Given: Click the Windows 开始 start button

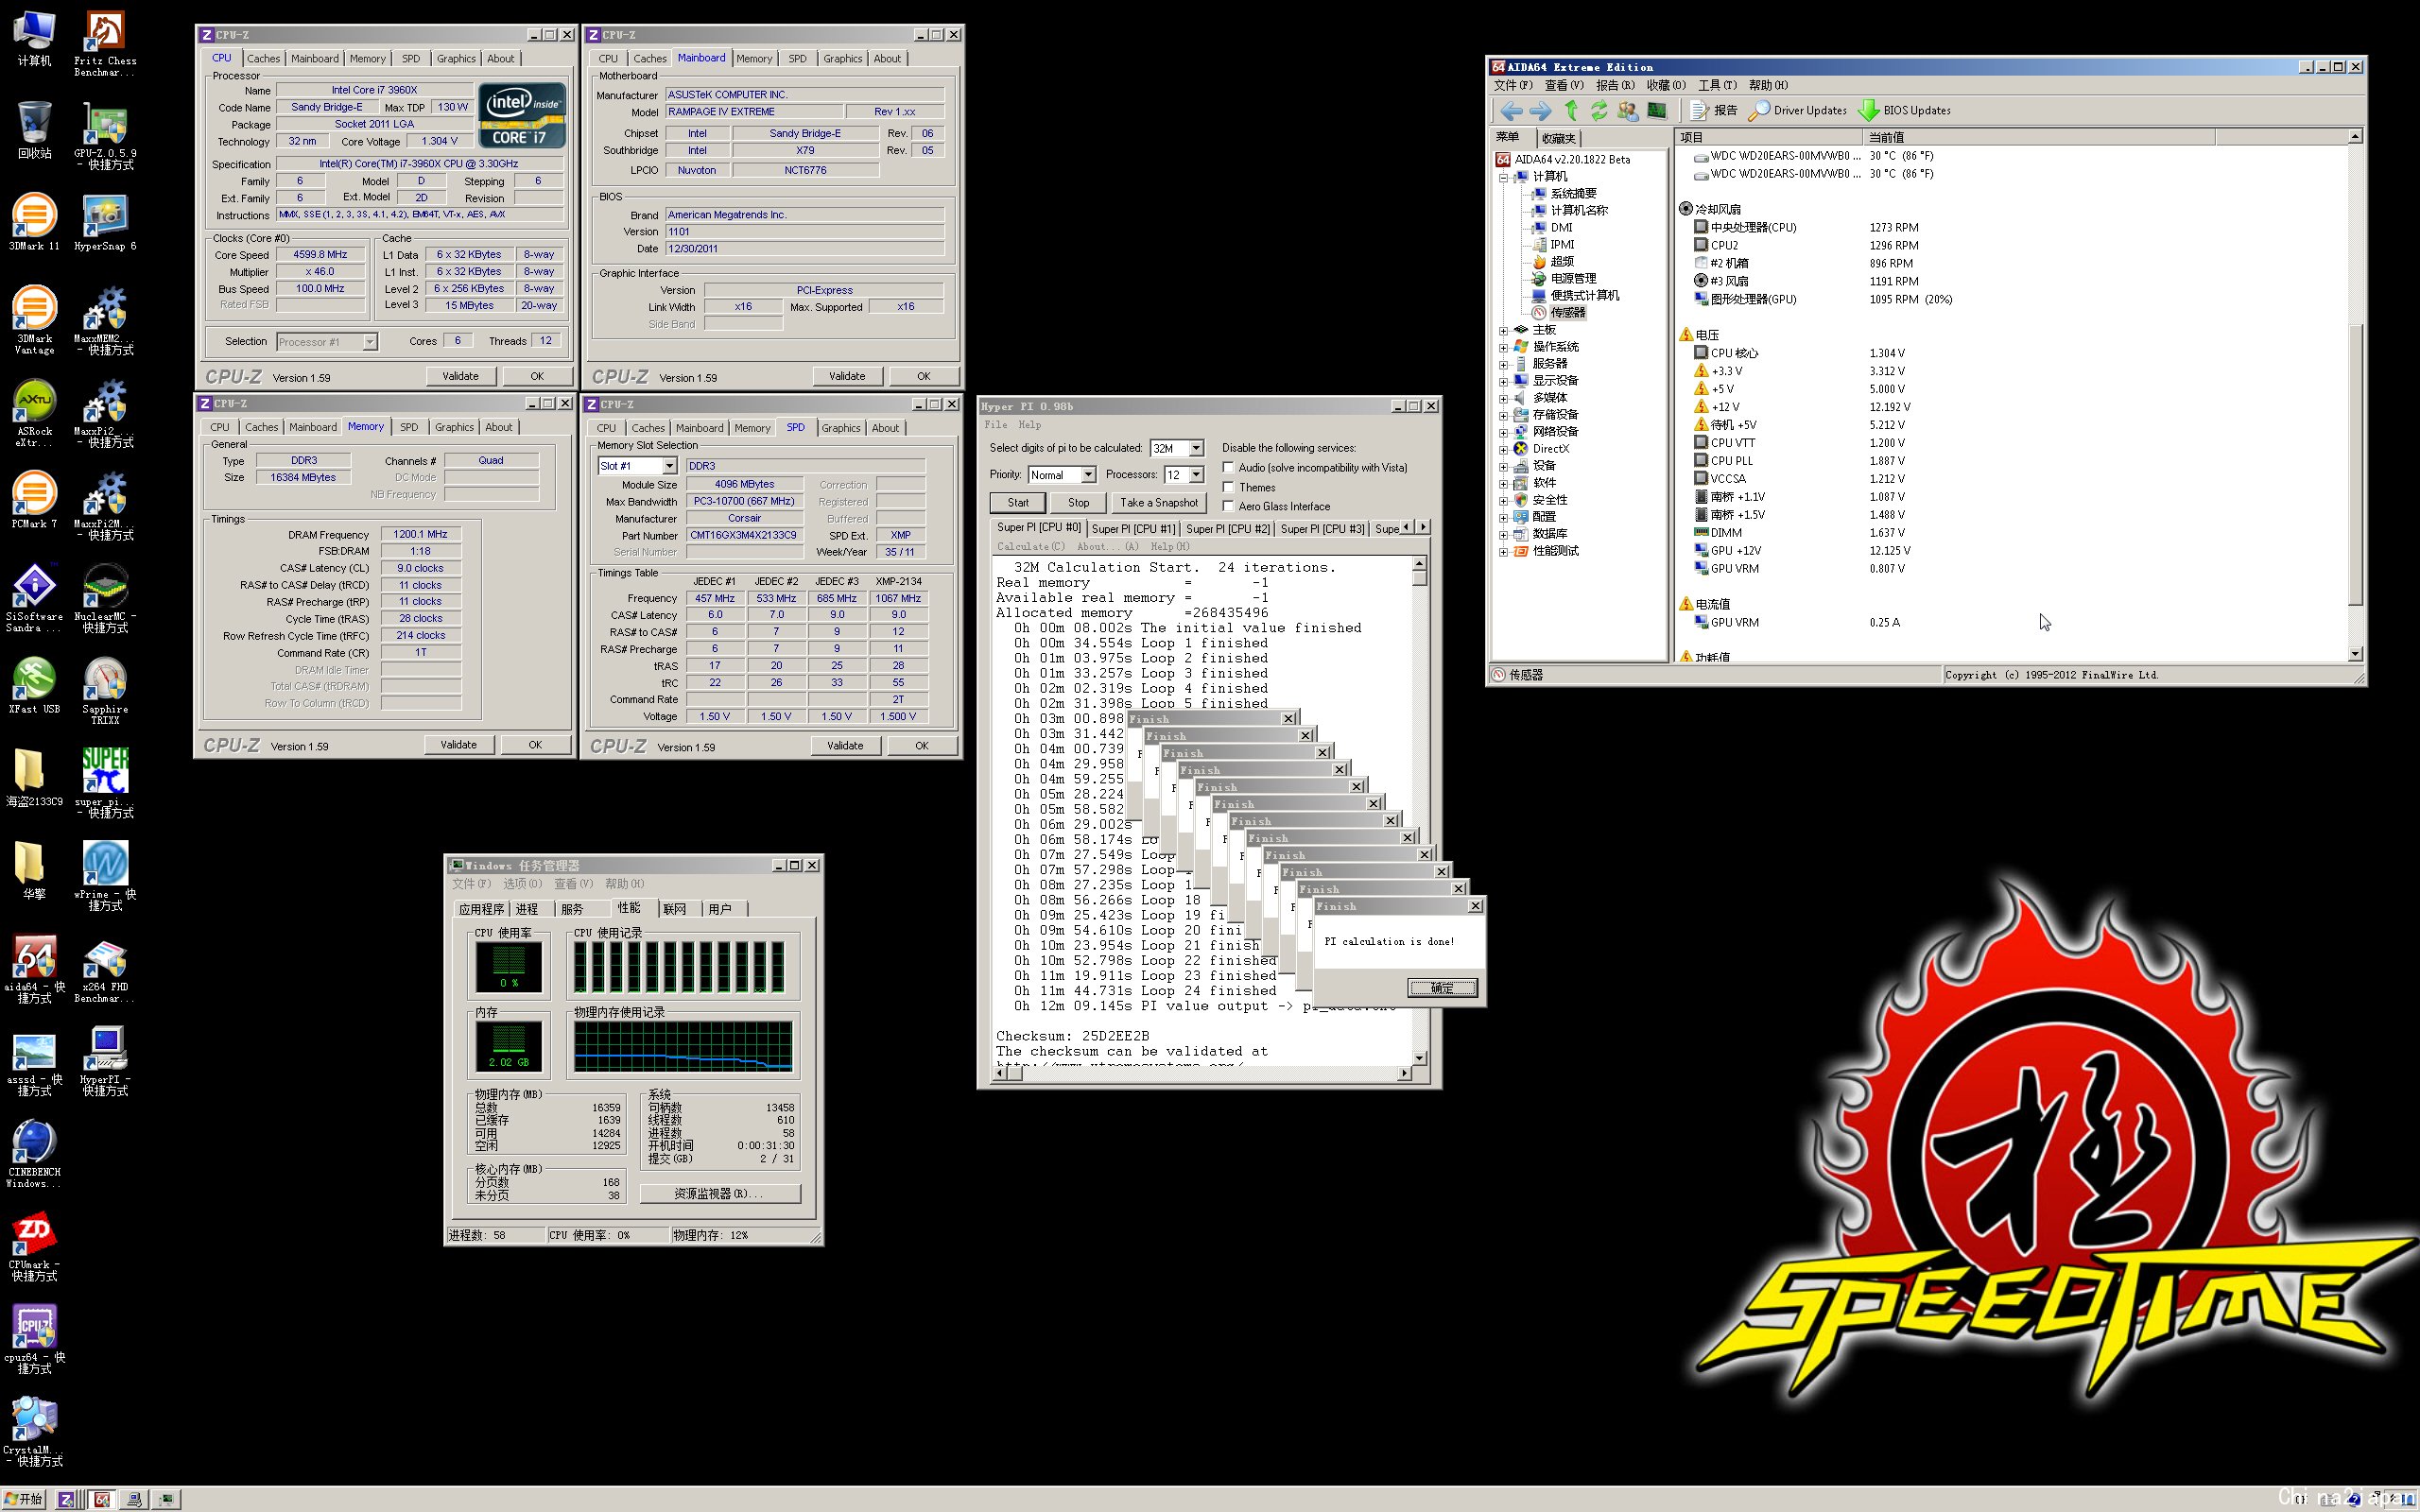Looking at the screenshot, I should tap(24, 1499).
